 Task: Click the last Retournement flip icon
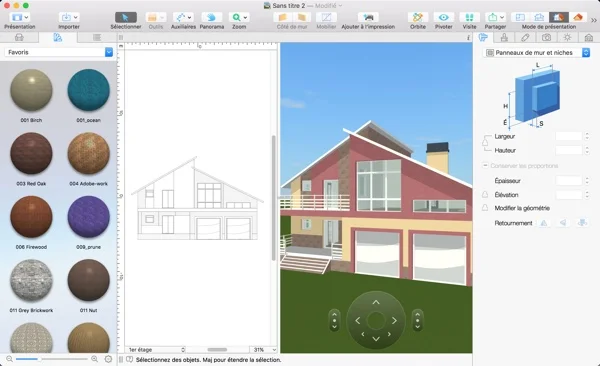pyautogui.click(x=582, y=223)
